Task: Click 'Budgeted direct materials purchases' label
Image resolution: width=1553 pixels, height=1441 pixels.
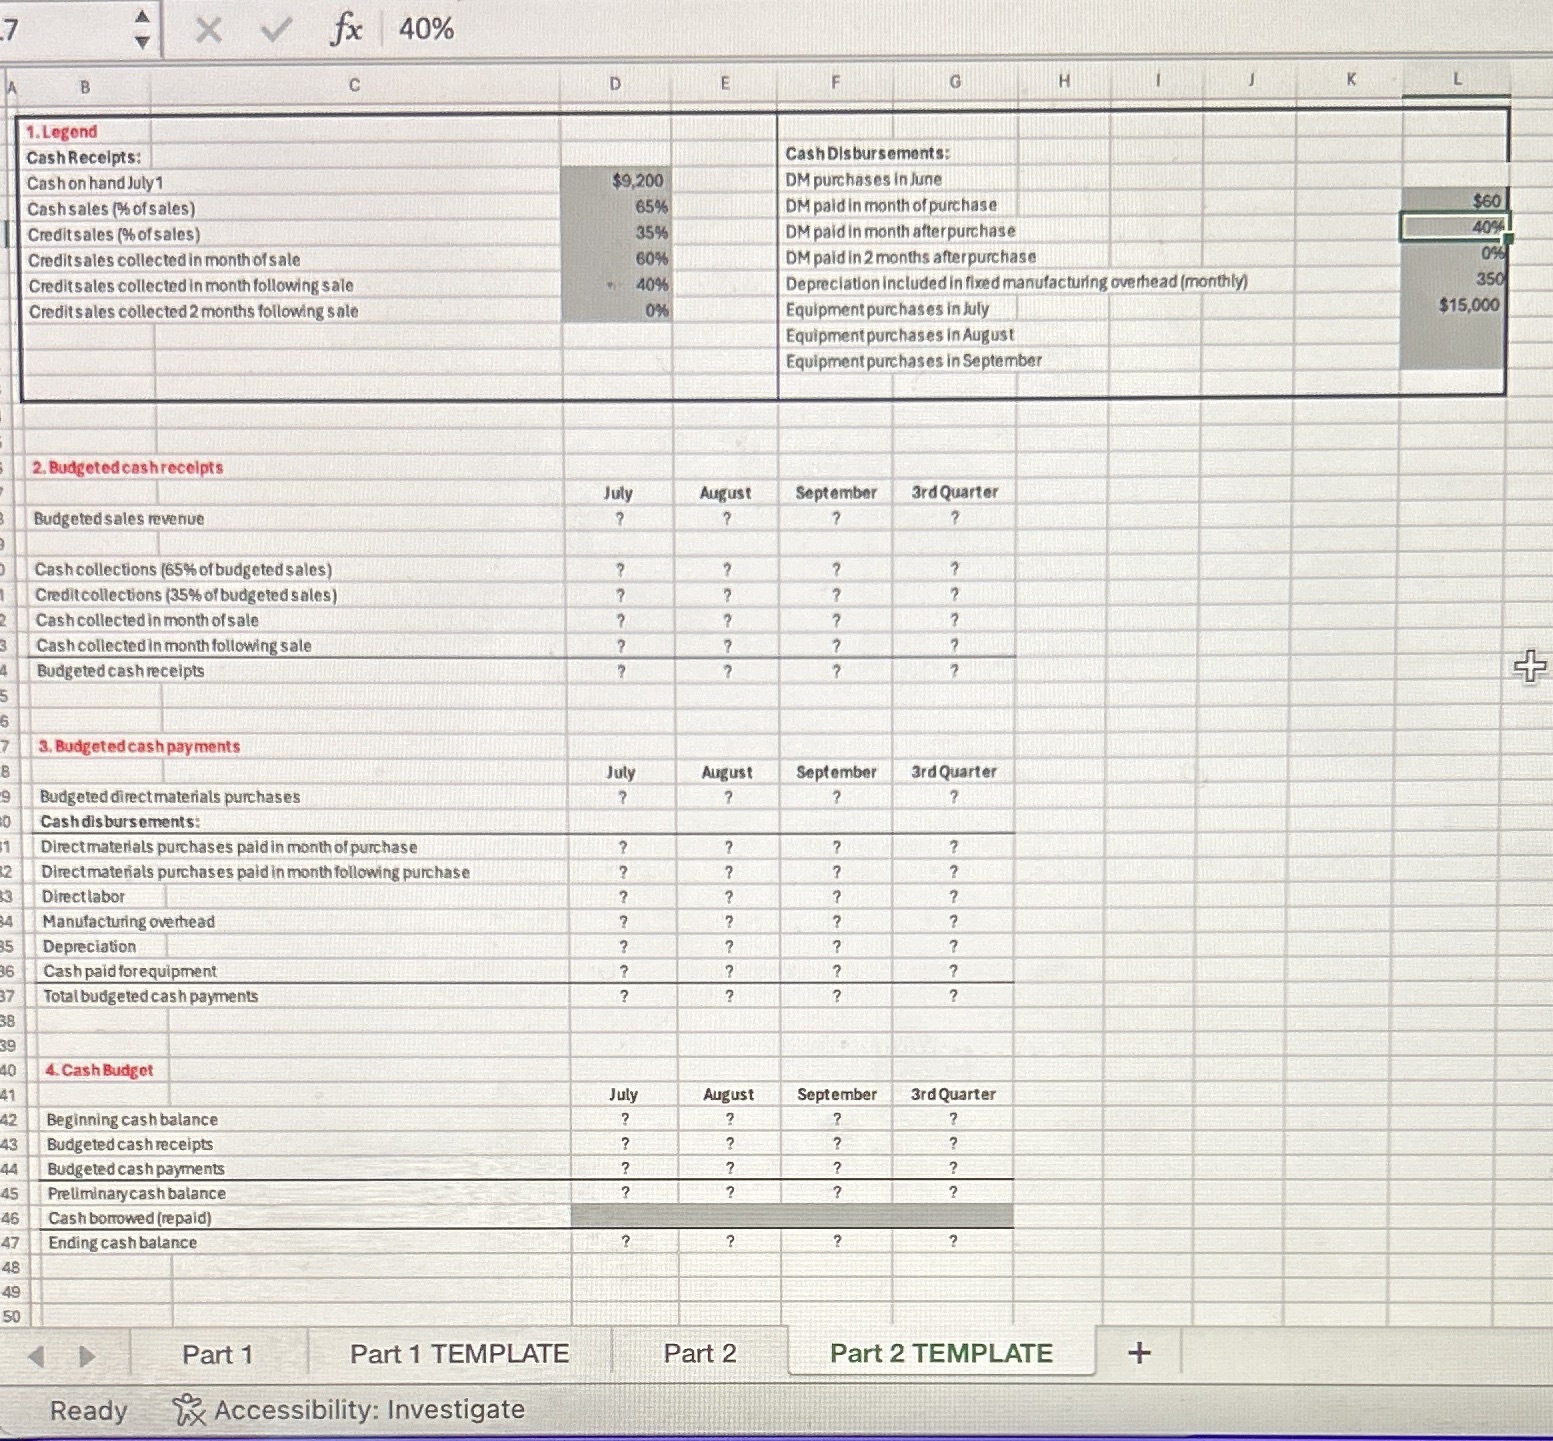Action: point(170,797)
